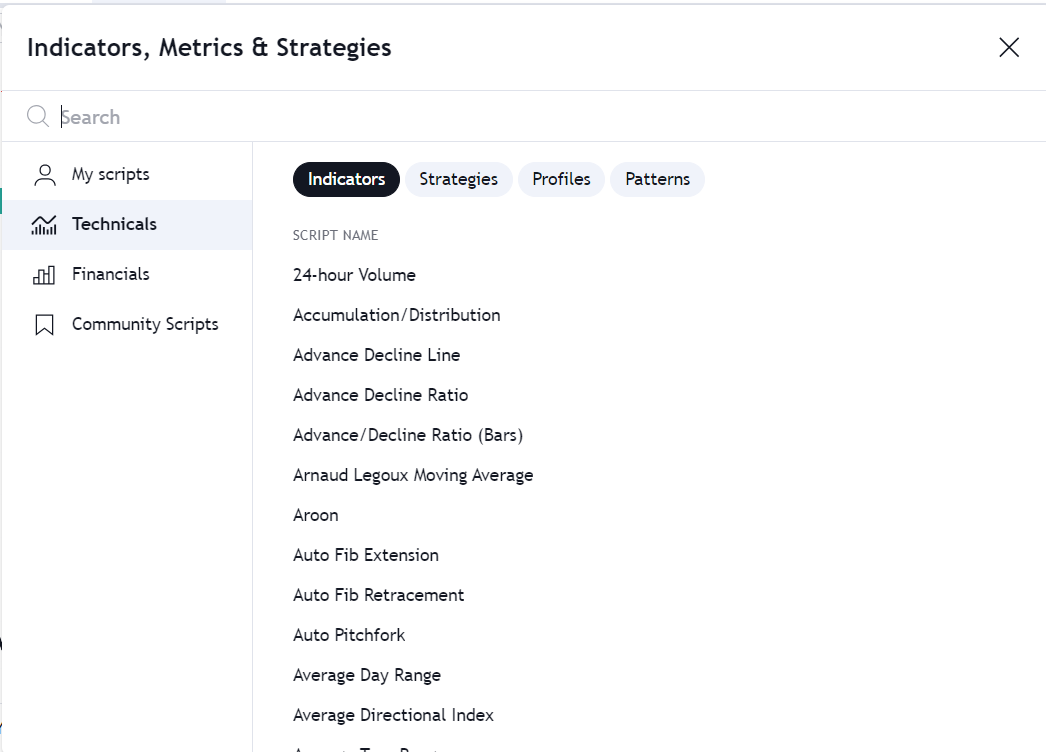
Task: Click the Technicals chart icon
Action: tap(44, 224)
